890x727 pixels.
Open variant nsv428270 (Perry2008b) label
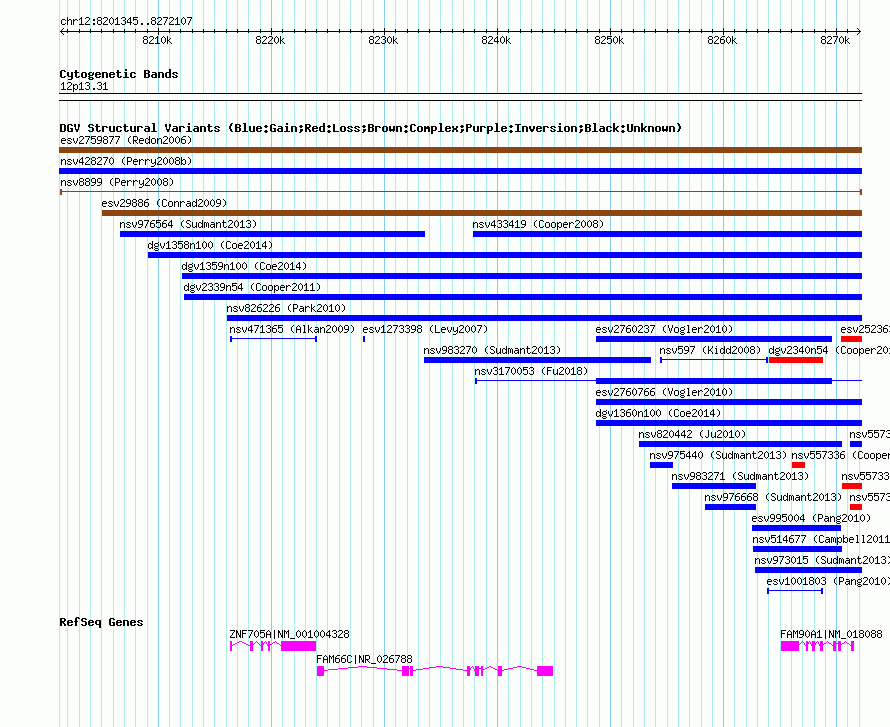pos(126,161)
